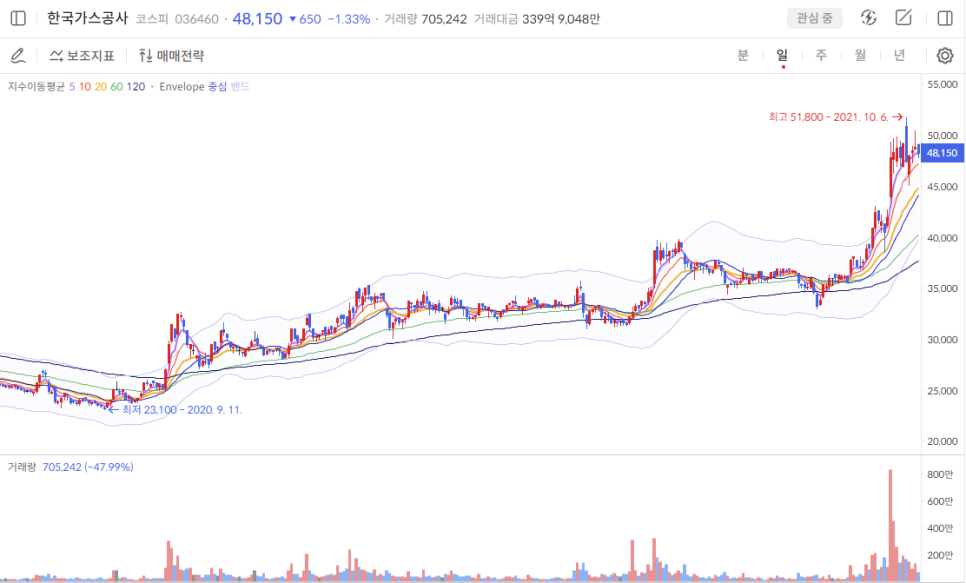Click the 55,000 price axis label
This screenshot has height=583, width=966.
[943, 84]
